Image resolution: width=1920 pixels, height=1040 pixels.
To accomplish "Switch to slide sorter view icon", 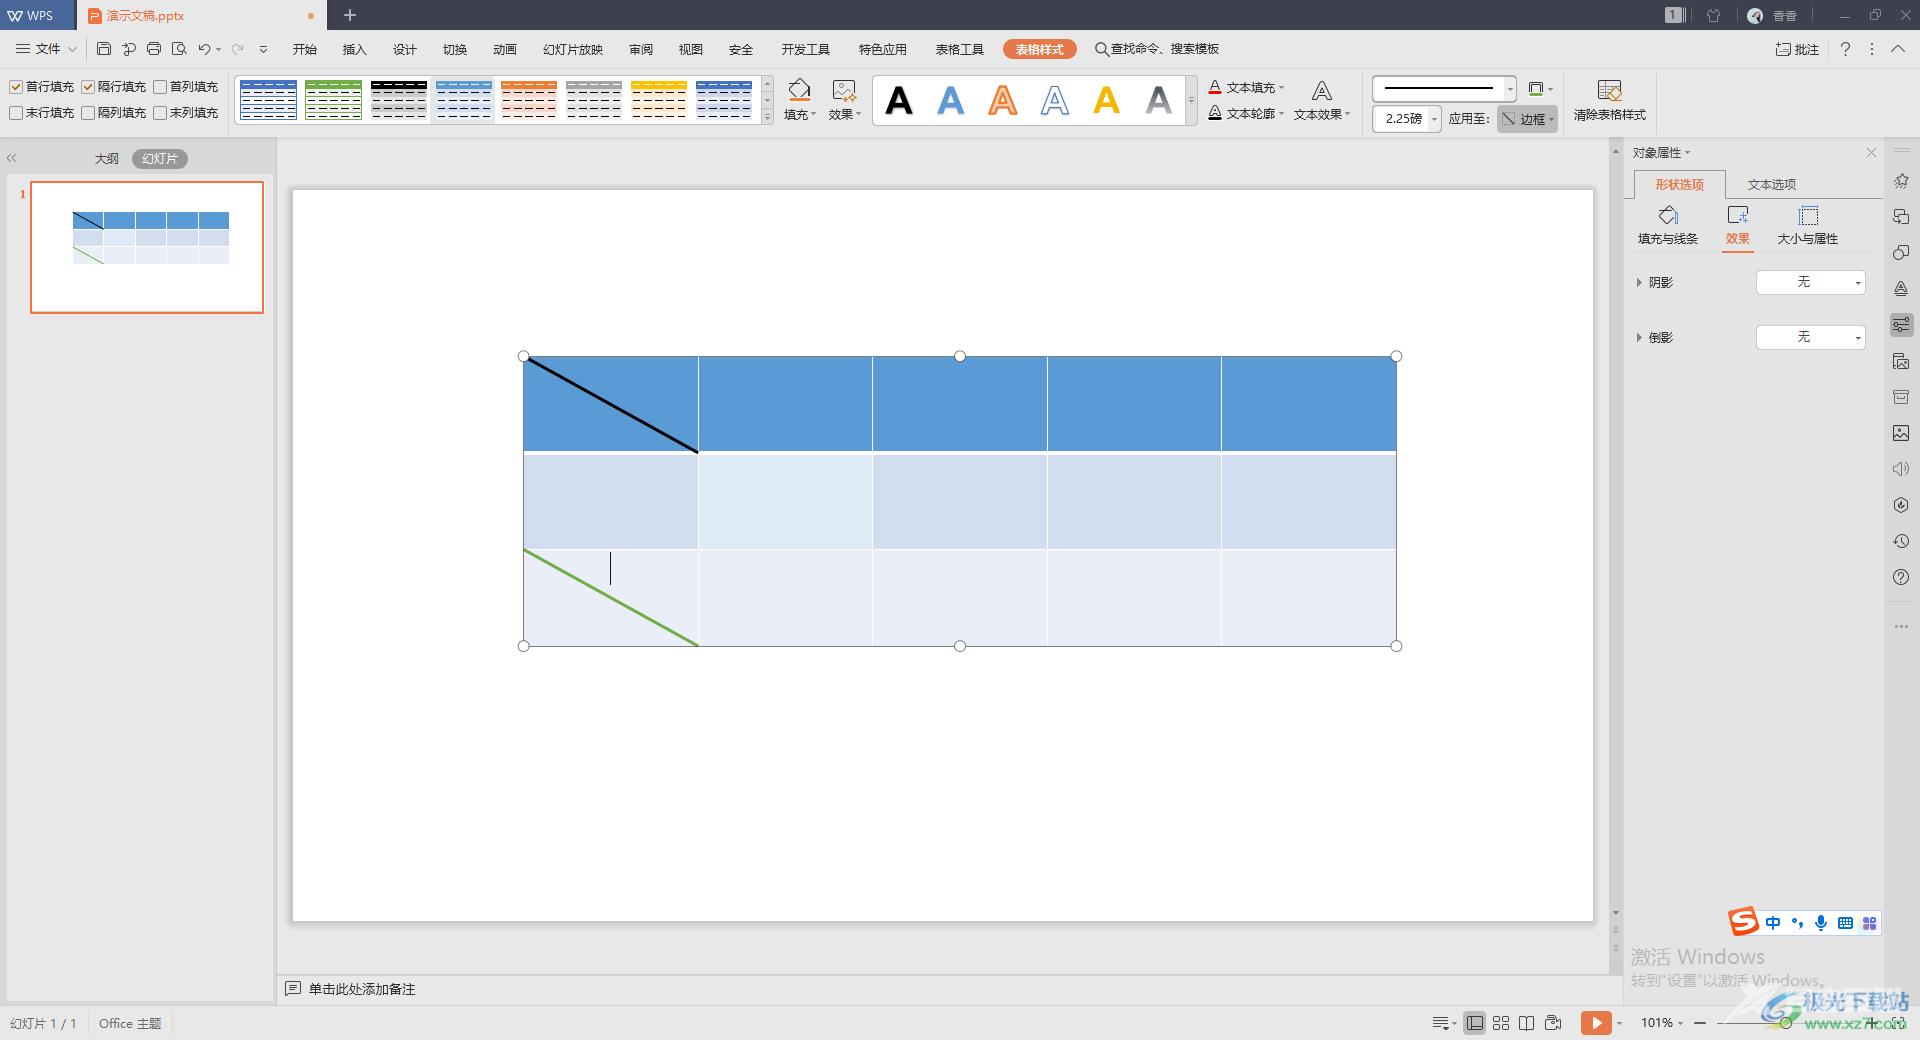I will click(1501, 1023).
